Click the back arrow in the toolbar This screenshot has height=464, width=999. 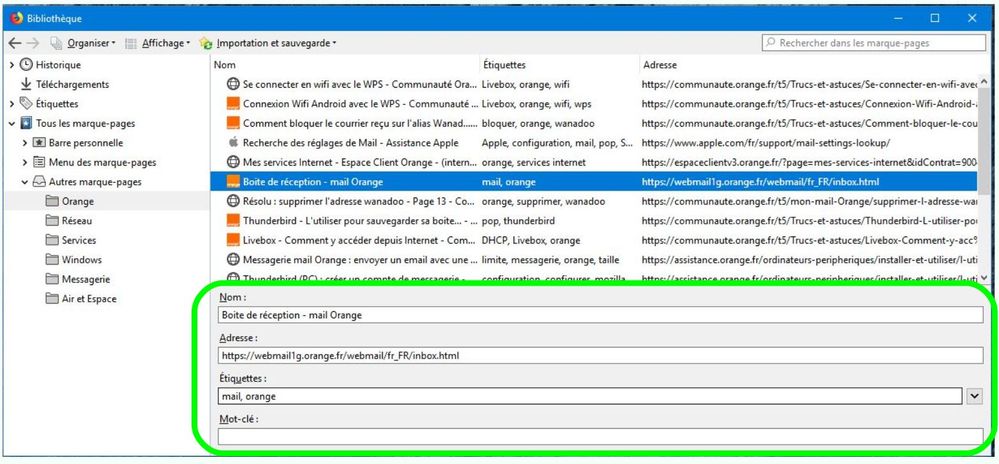[15, 43]
